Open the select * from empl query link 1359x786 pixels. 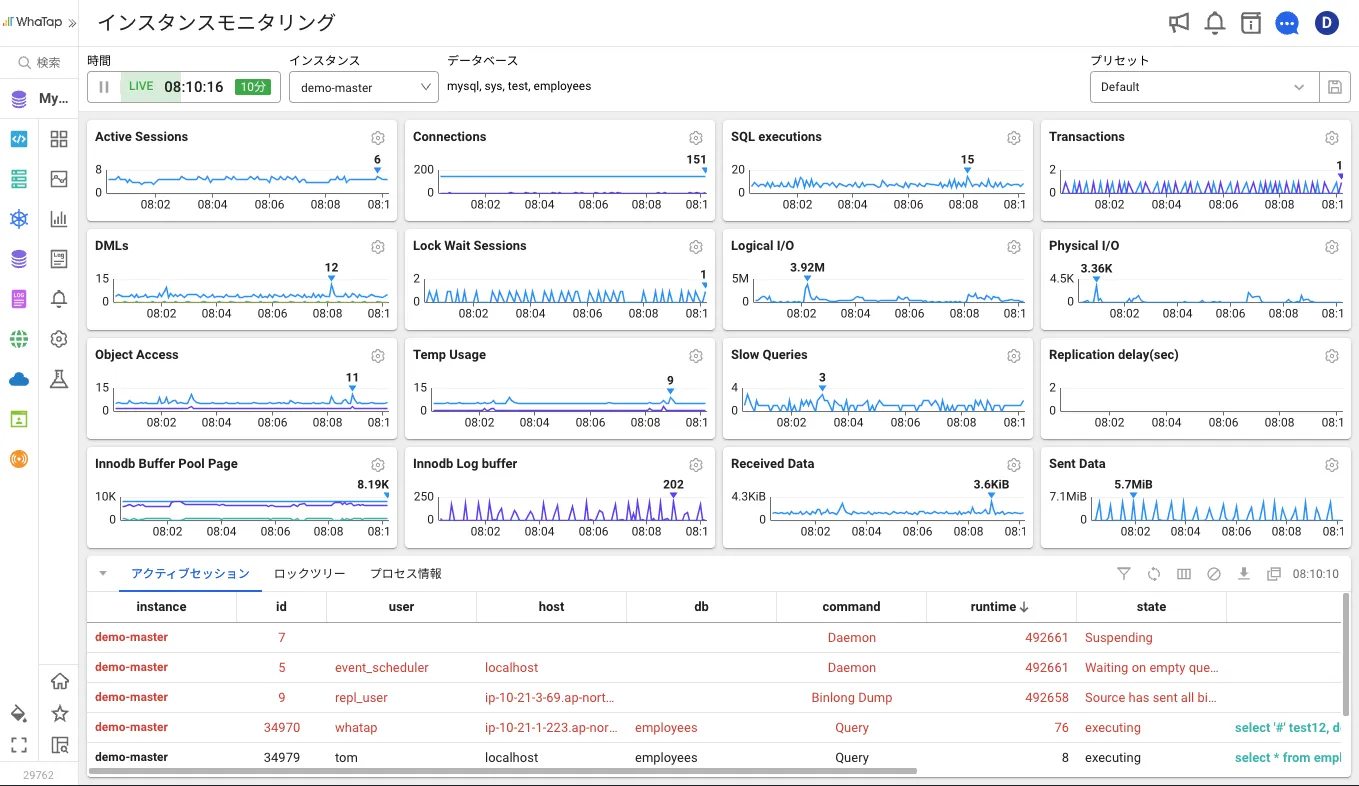click(x=1288, y=758)
